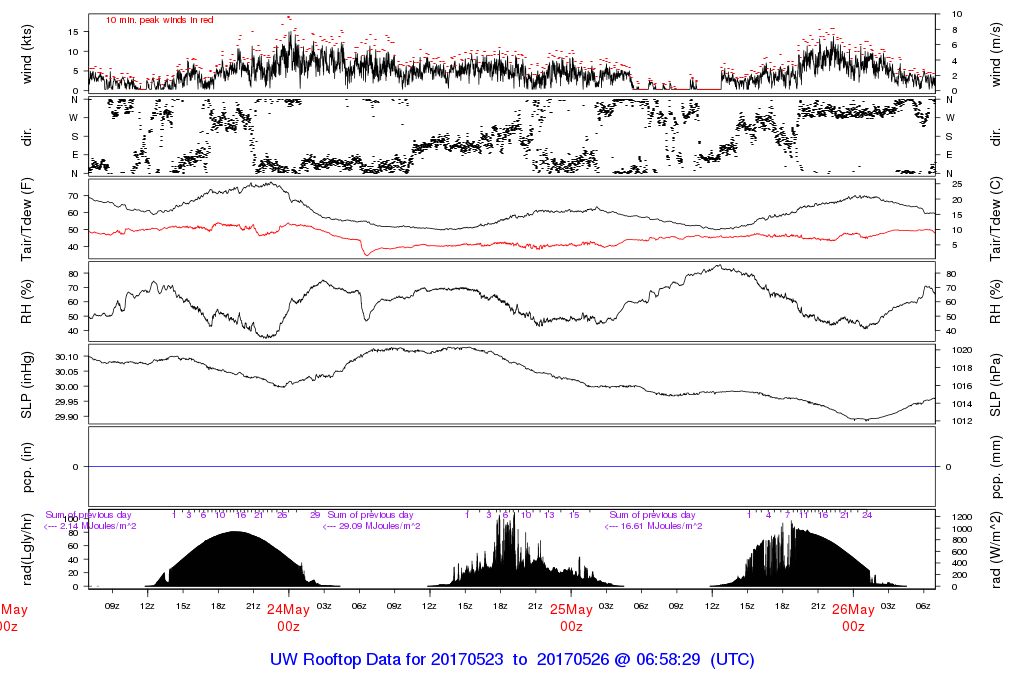Click the 'SLP (inHg)' axis label

coord(27,385)
